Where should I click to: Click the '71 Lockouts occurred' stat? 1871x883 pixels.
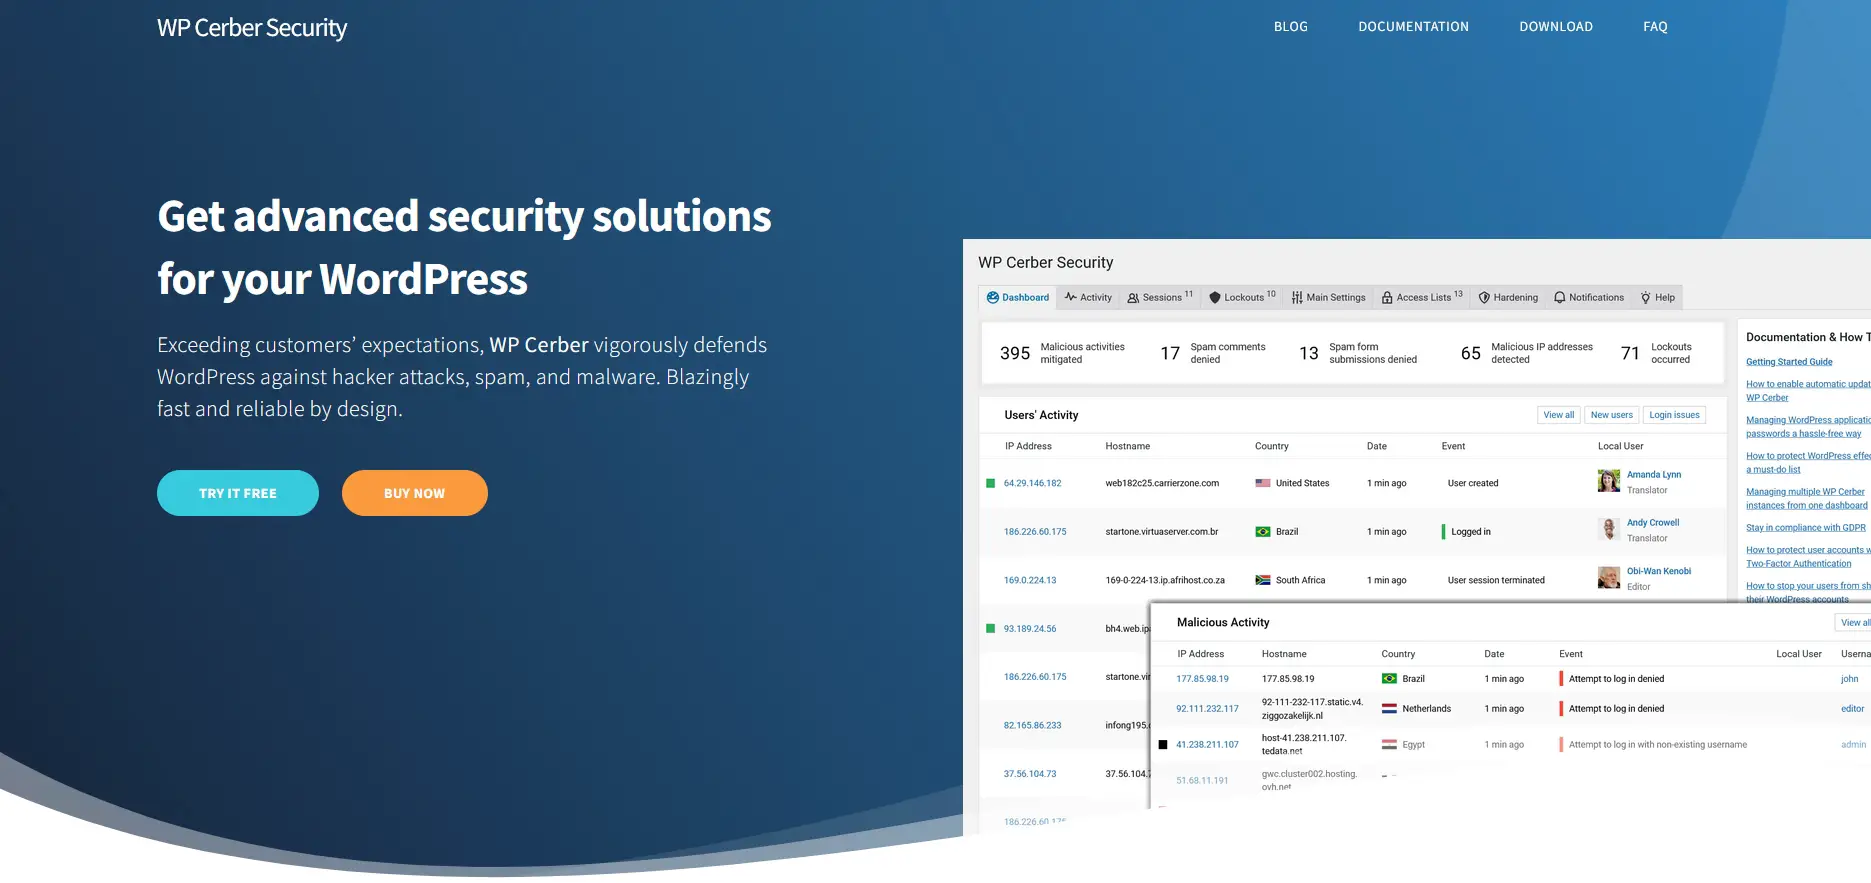pos(1656,353)
